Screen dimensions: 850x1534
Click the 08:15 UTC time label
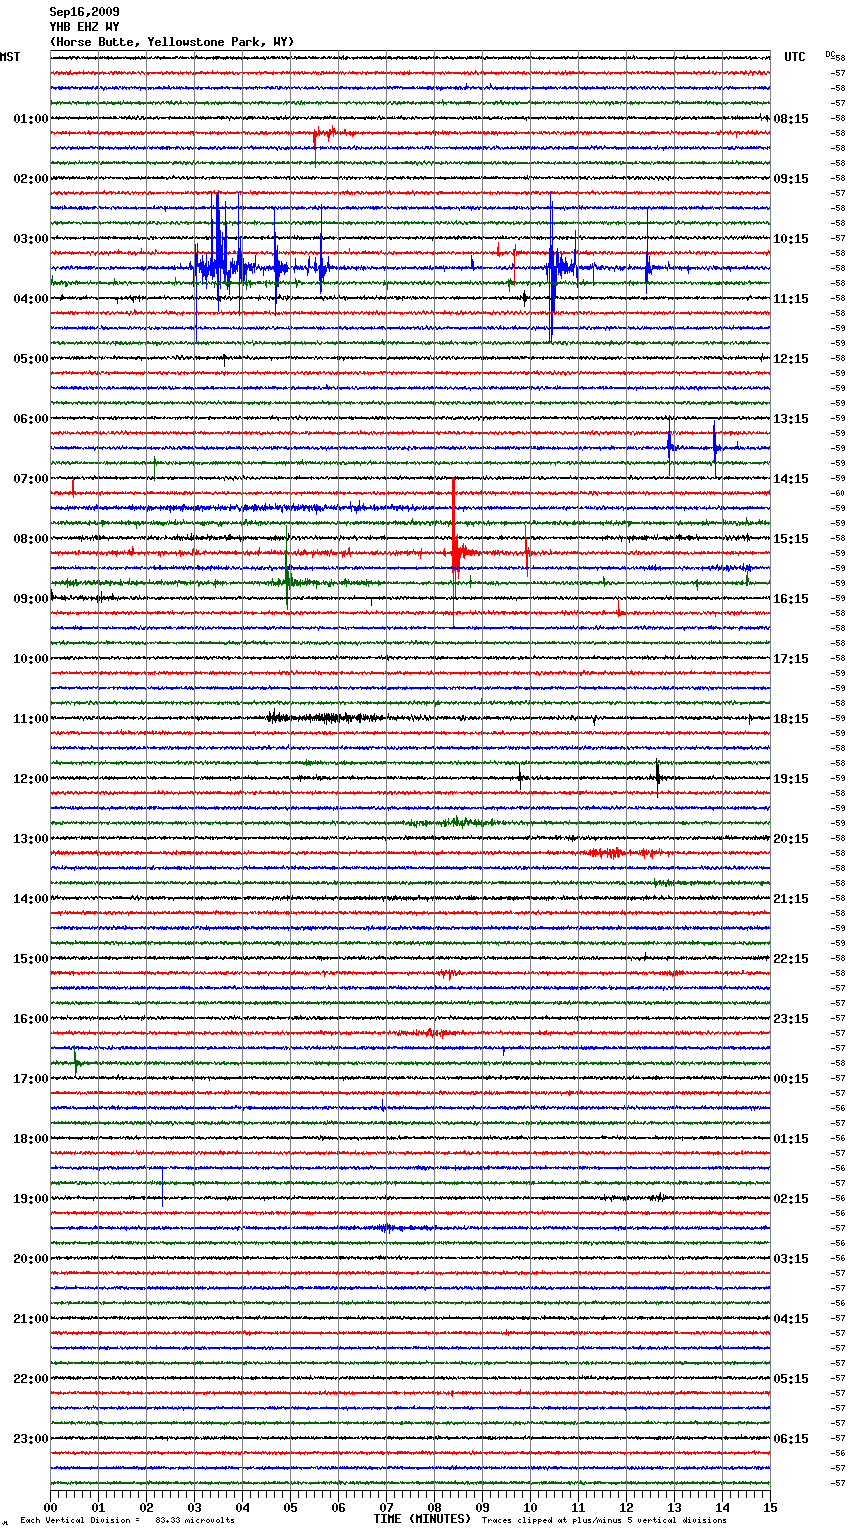[x=791, y=119]
